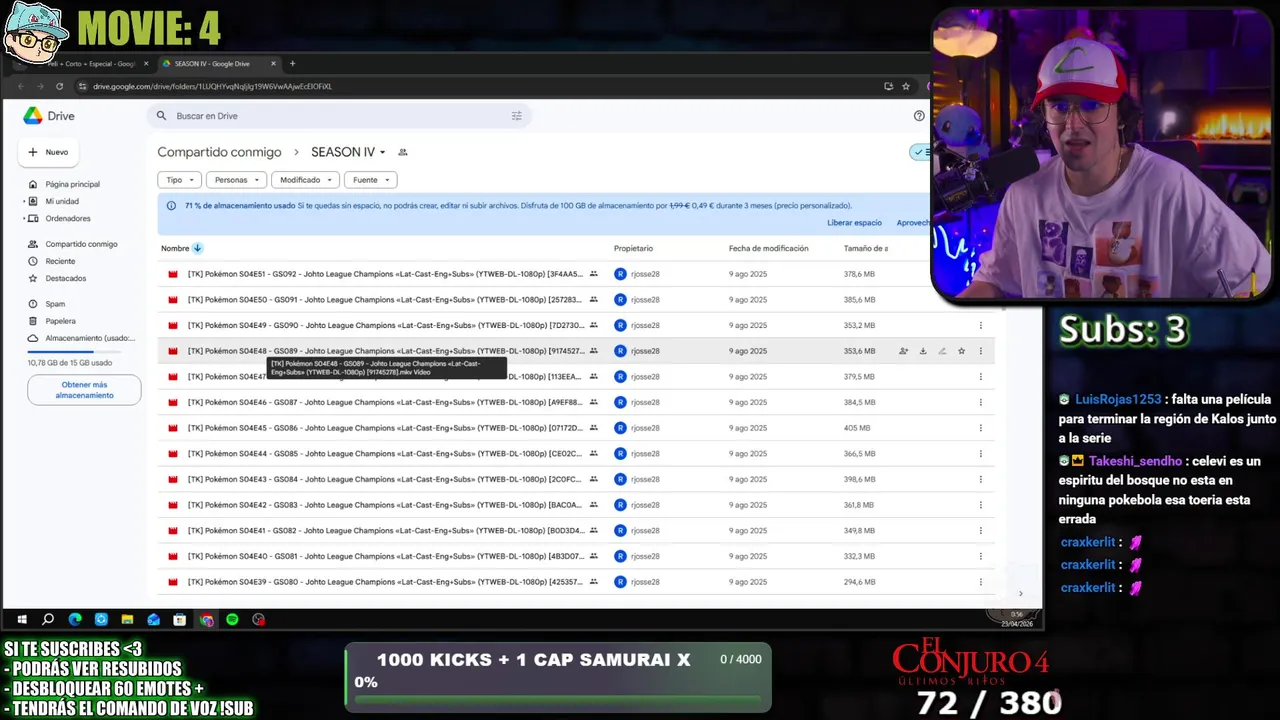Sort by Fecha de modificación column
Image resolution: width=1280 pixels, height=720 pixels.
[768, 248]
